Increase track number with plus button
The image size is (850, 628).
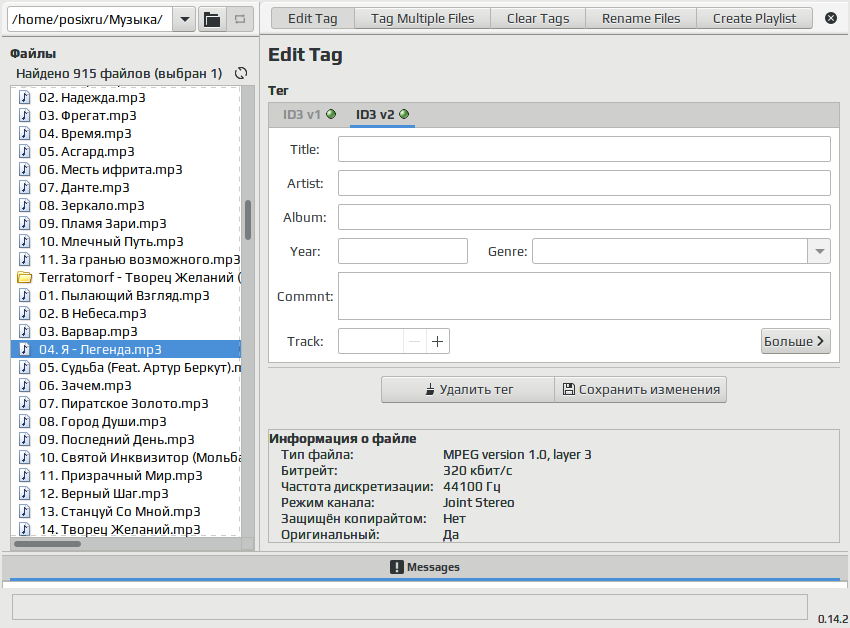[x=437, y=341]
